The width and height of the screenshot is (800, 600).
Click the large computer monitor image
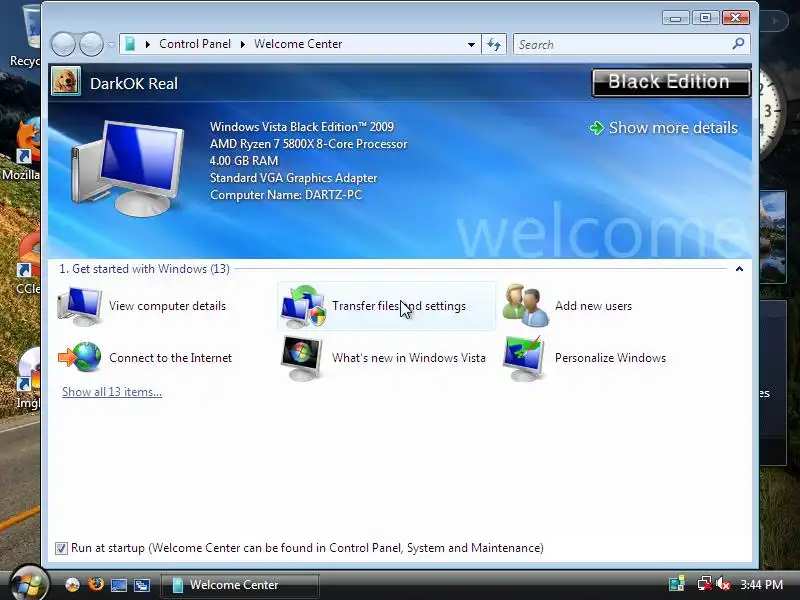coord(128,168)
